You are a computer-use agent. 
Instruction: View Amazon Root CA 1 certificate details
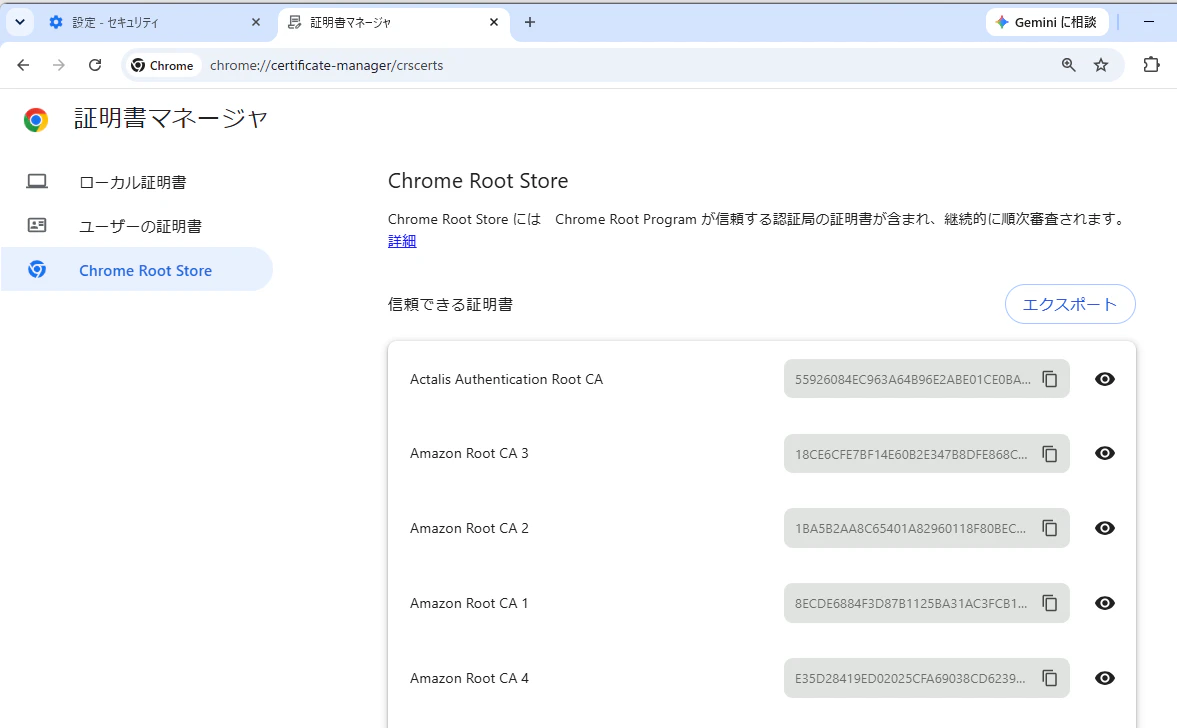coord(1104,603)
